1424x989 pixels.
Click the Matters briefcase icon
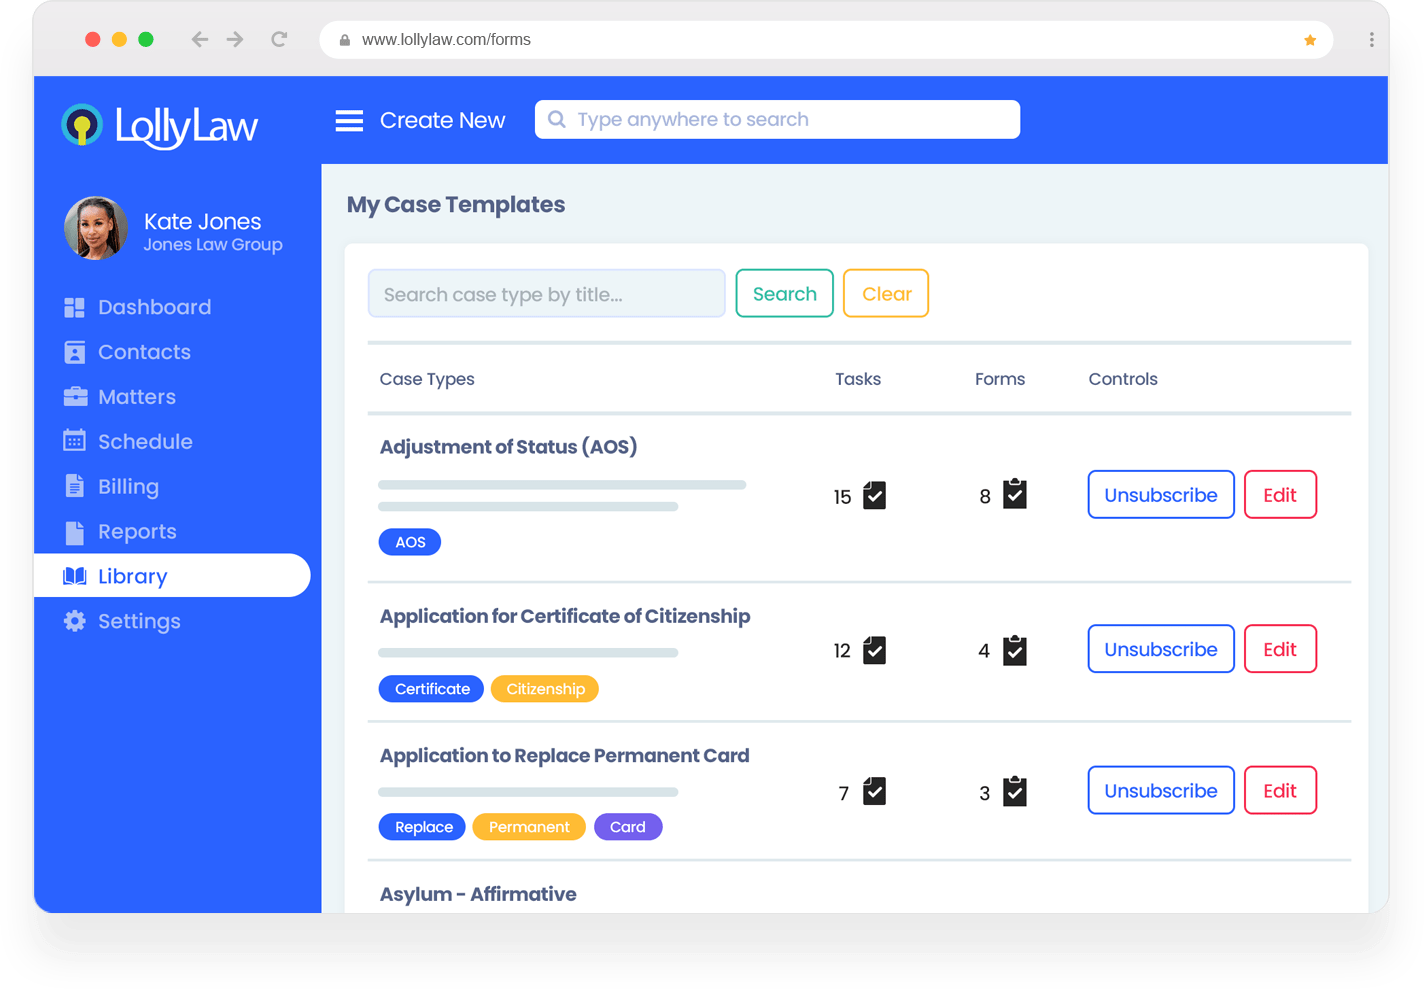point(75,397)
